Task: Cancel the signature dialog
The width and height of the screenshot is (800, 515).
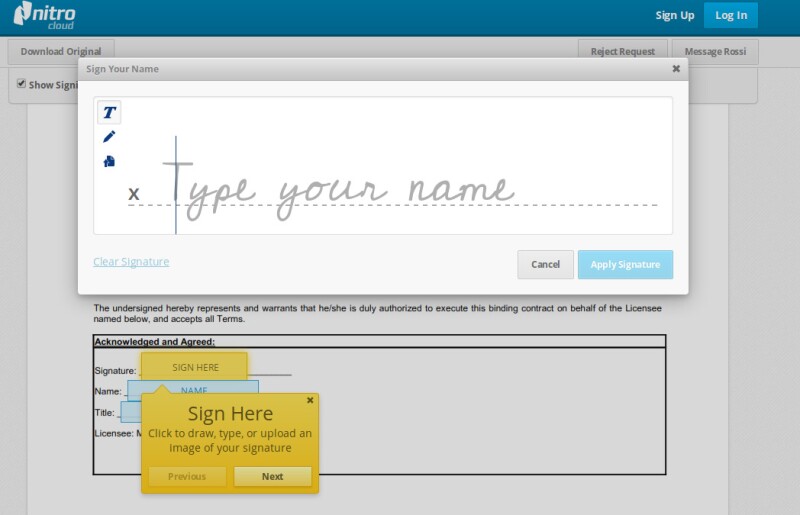Action: pyautogui.click(x=545, y=265)
